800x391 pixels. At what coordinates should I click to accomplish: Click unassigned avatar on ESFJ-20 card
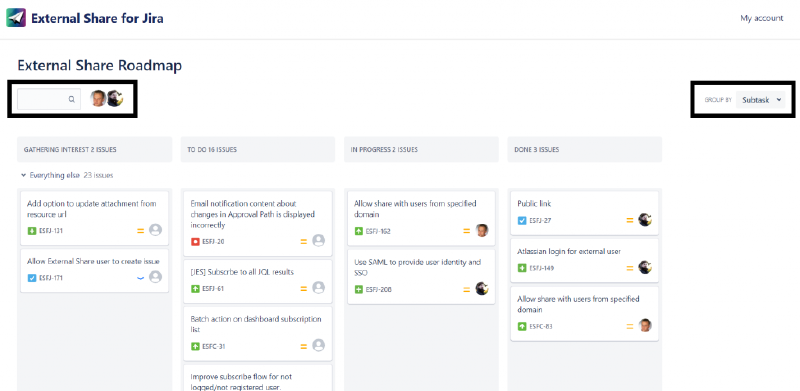[x=318, y=240]
